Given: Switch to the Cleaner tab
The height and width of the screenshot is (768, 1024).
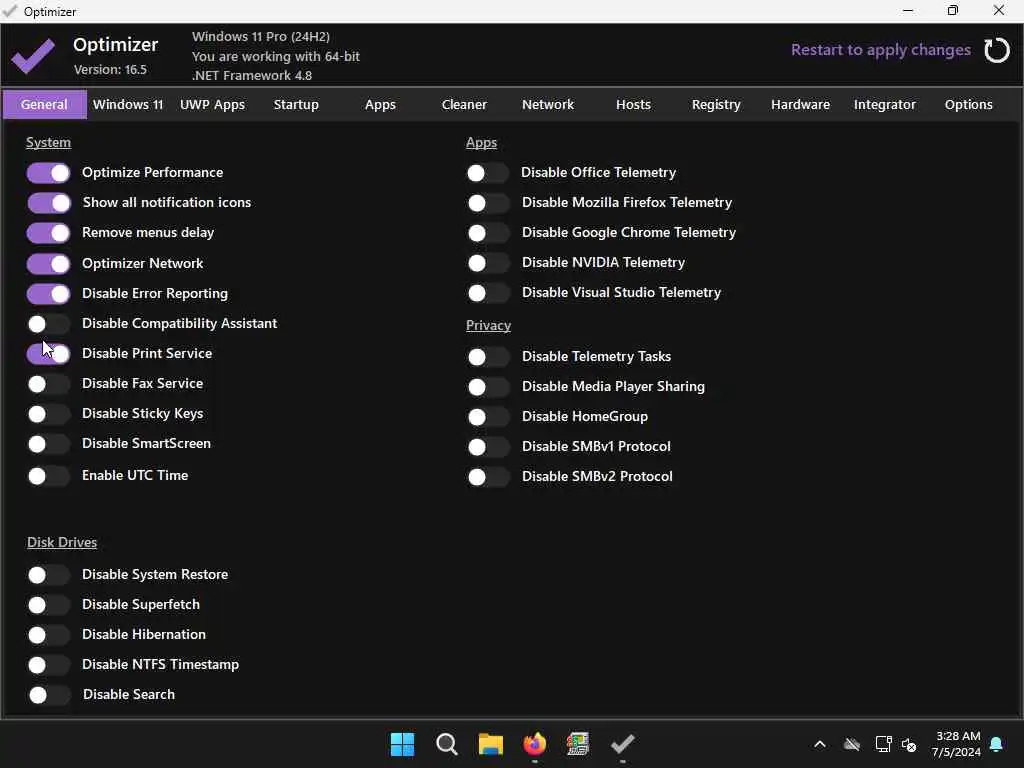Looking at the screenshot, I should coord(464,104).
